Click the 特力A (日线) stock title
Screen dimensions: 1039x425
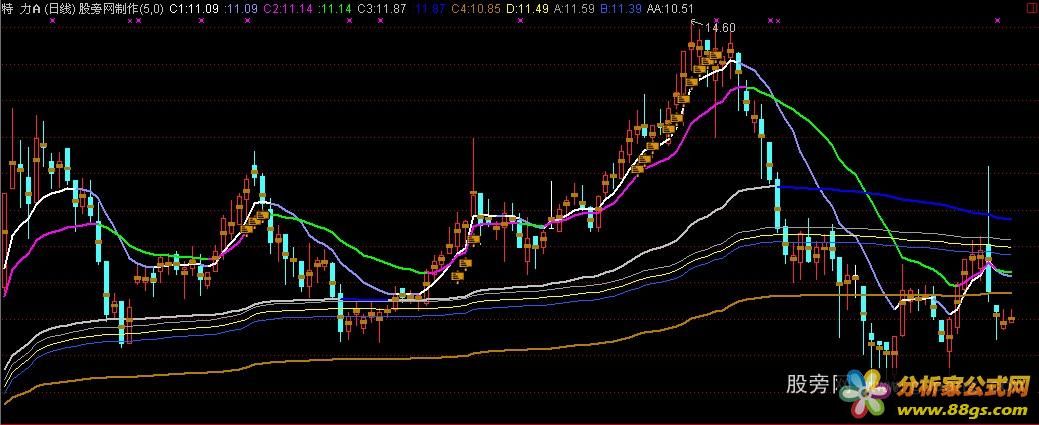[x=38, y=9]
